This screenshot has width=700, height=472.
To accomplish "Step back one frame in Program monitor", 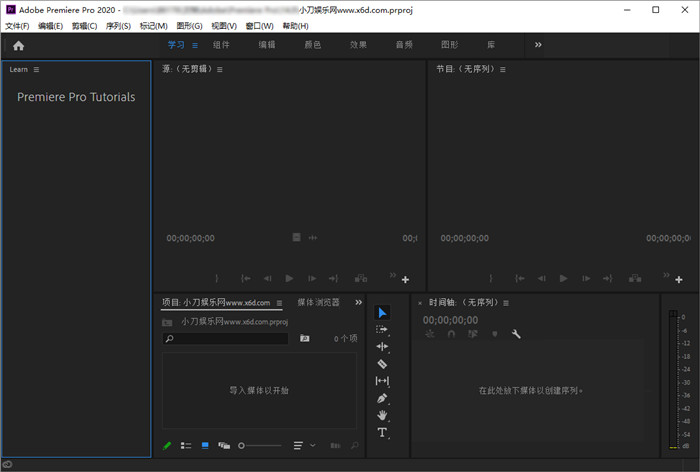I will (x=541, y=279).
